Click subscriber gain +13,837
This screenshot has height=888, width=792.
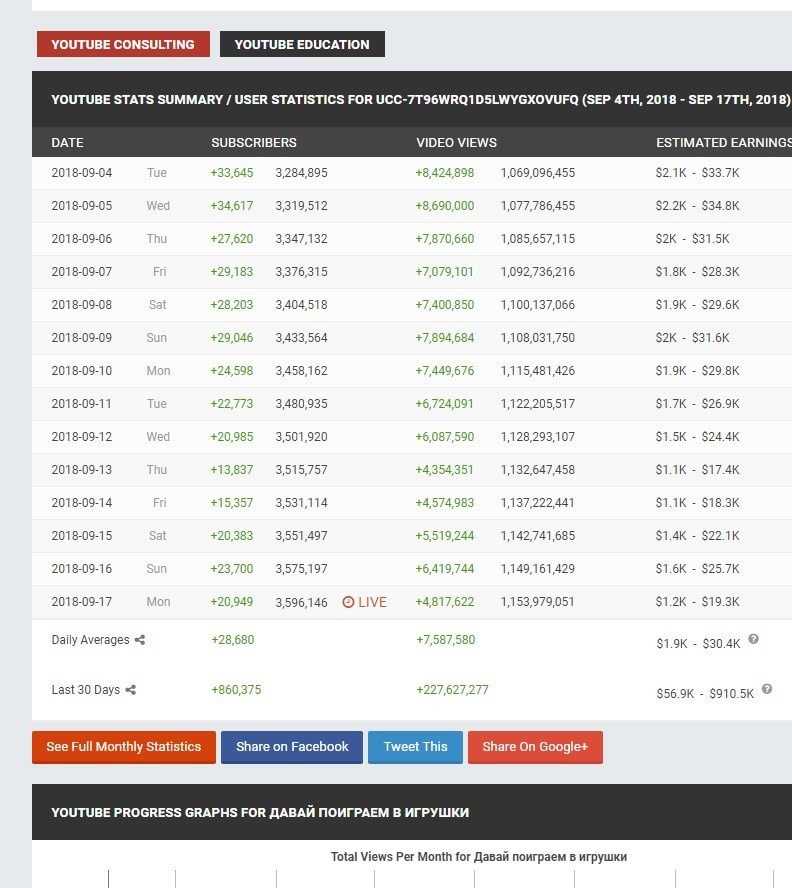pos(232,469)
